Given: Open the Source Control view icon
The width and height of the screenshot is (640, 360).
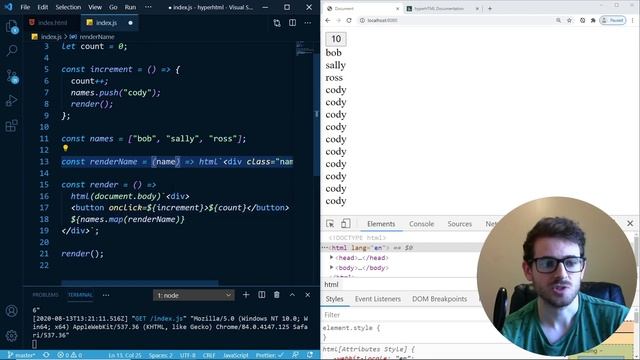Looking at the screenshot, I should 12,76.
